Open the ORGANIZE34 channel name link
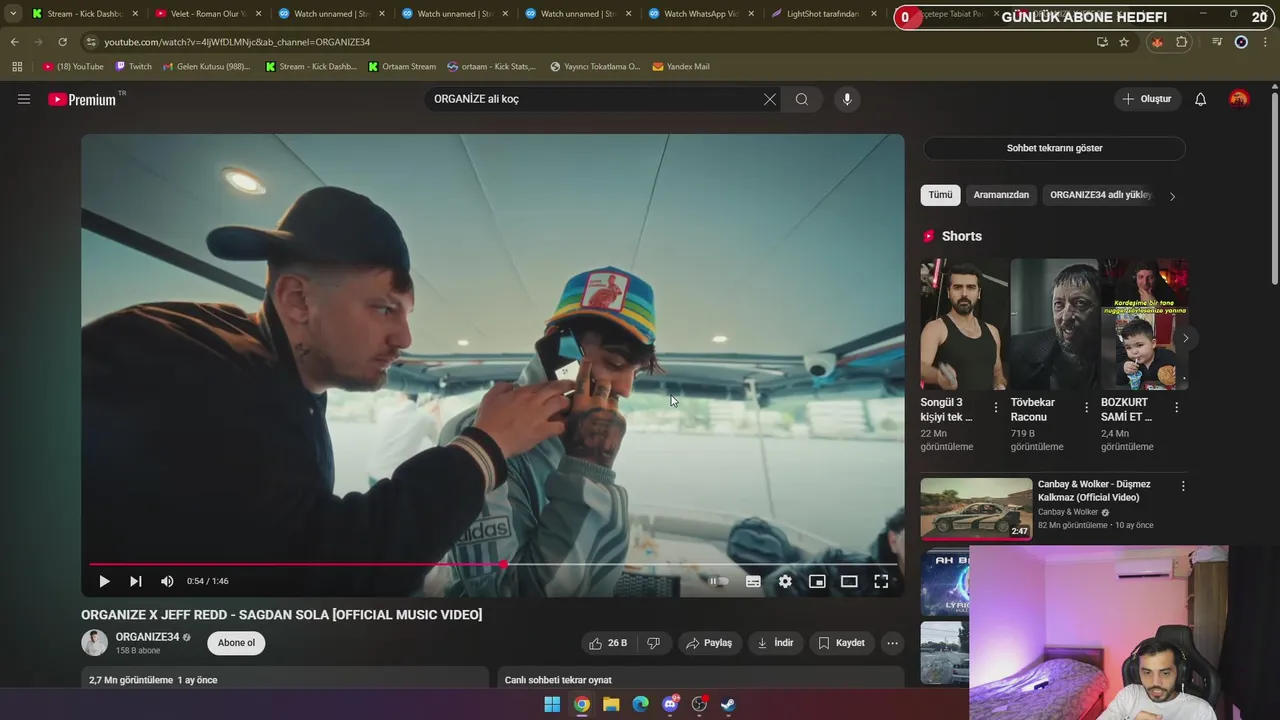This screenshot has width=1280, height=720. point(147,637)
